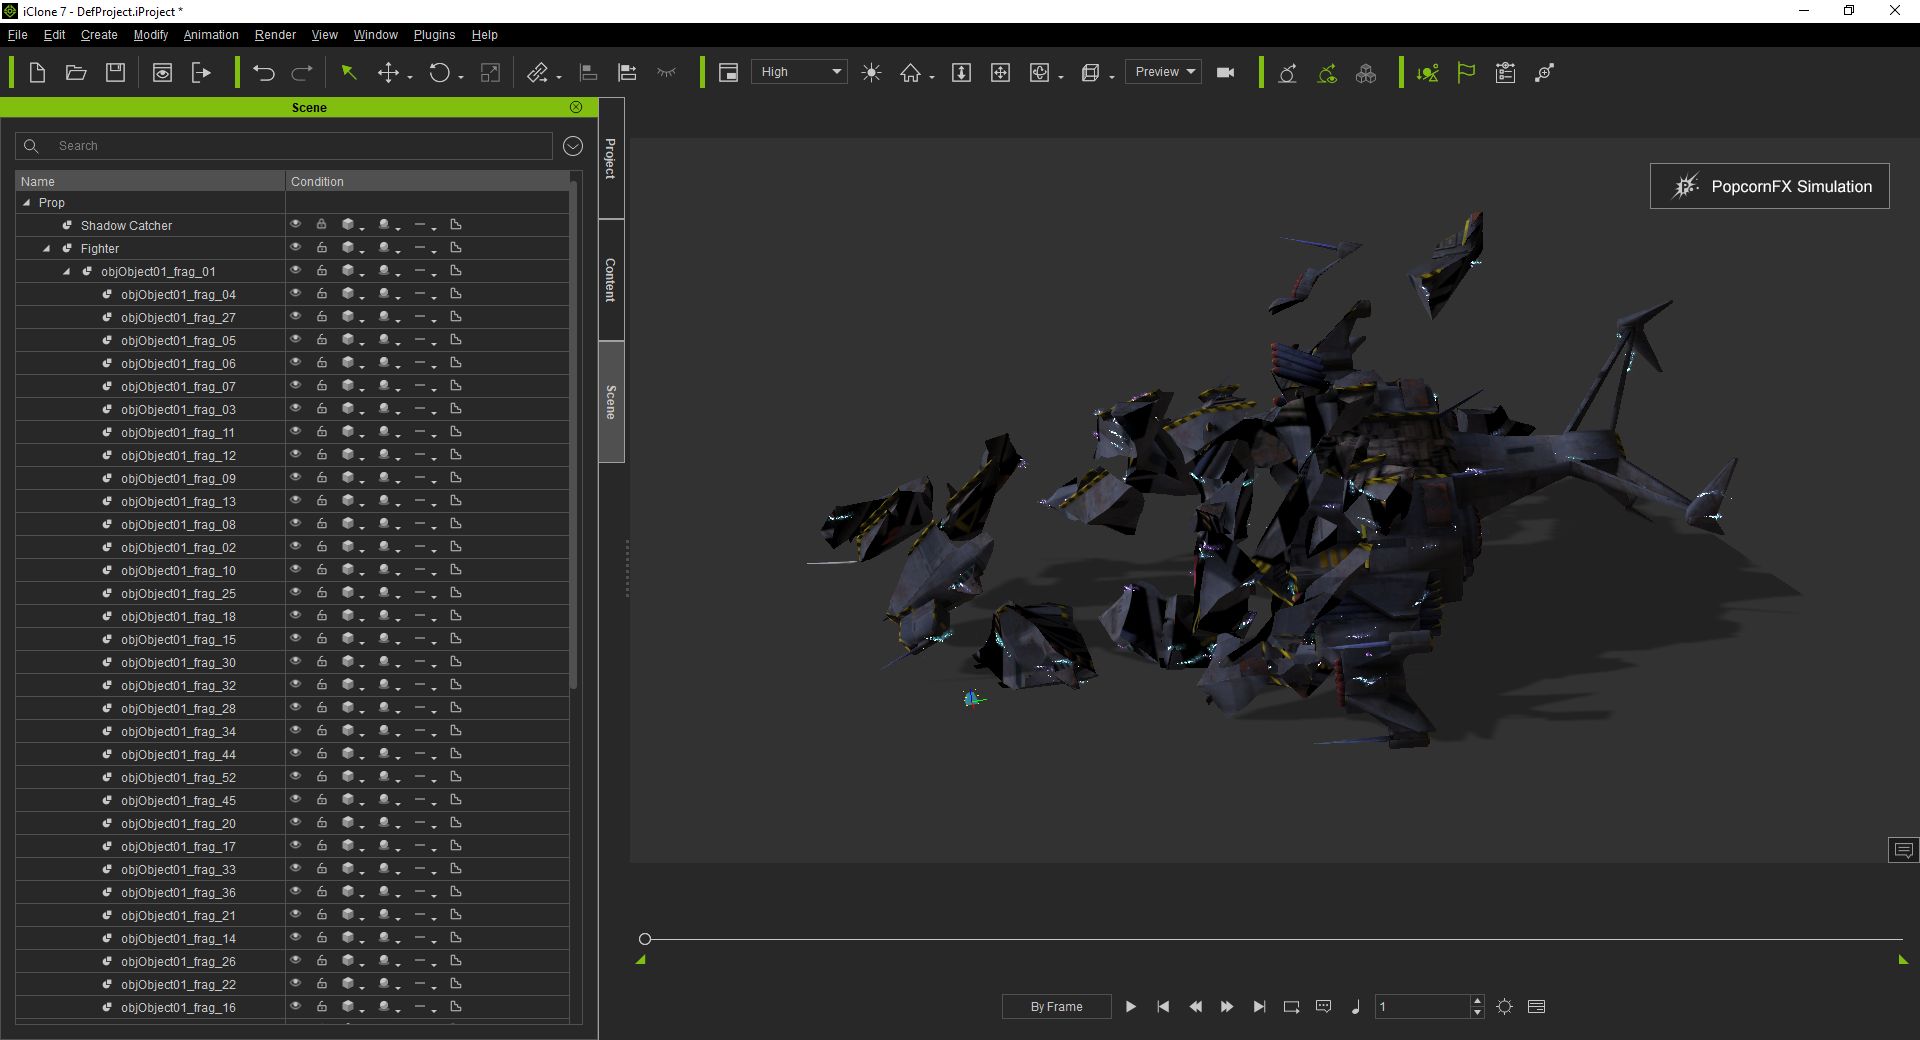Viewport: 1920px width, 1040px height.
Task: Click the New Project icon
Action: pos(37,72)
